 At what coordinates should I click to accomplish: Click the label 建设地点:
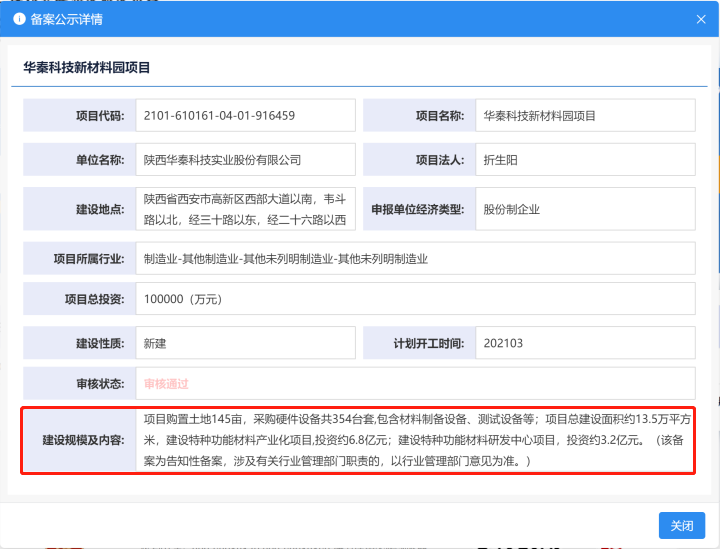[100, 209]
